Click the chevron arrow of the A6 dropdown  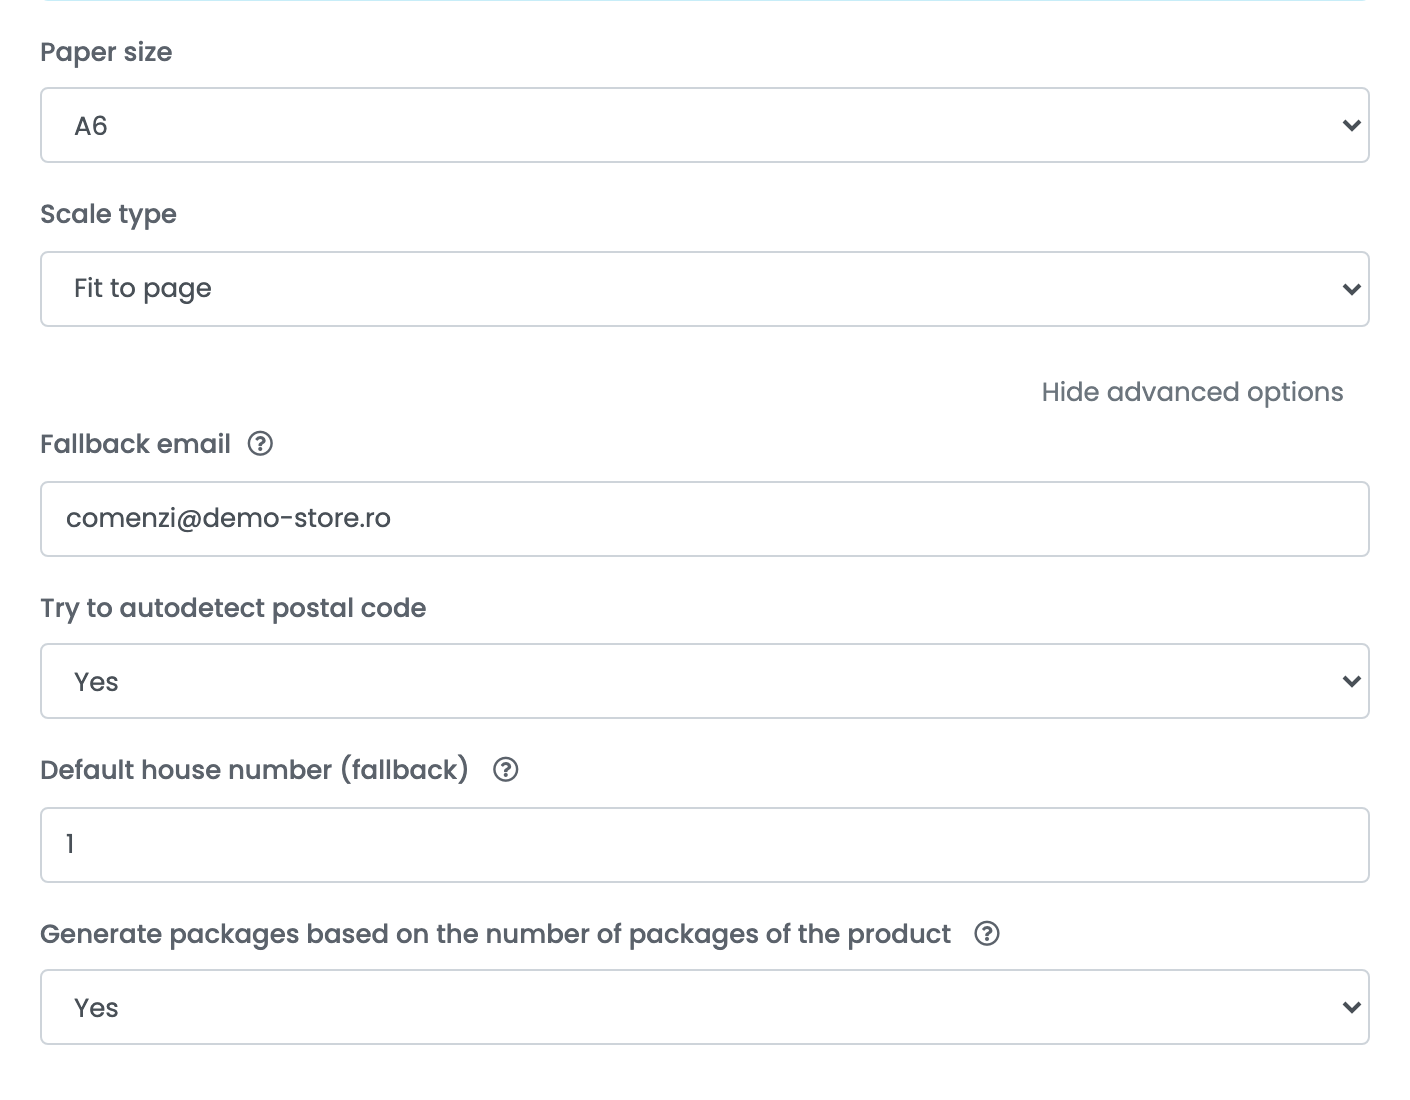click(1351, 126)
